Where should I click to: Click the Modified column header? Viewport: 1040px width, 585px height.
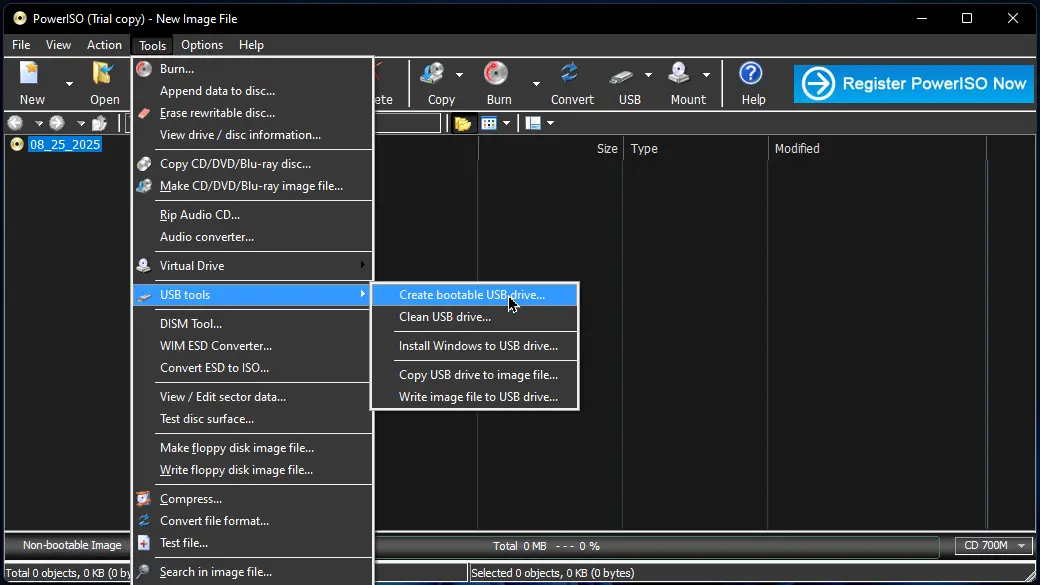797,149
